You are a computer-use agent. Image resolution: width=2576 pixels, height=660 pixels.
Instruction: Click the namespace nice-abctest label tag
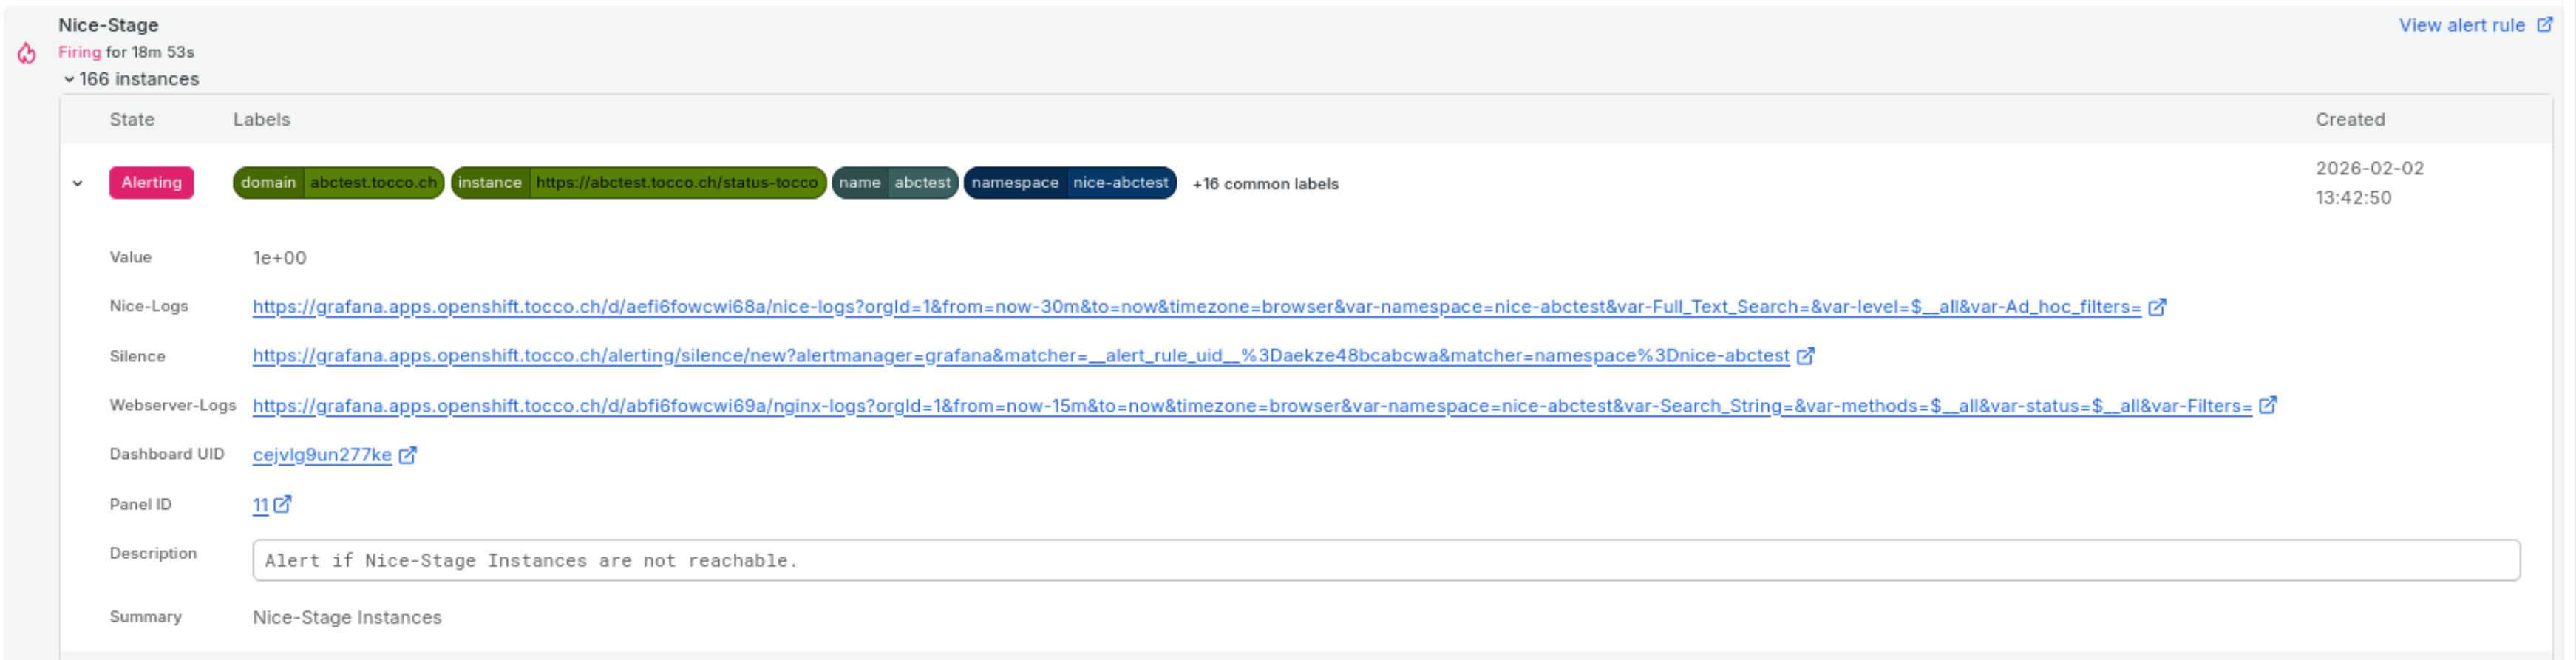coord(1069,183)
